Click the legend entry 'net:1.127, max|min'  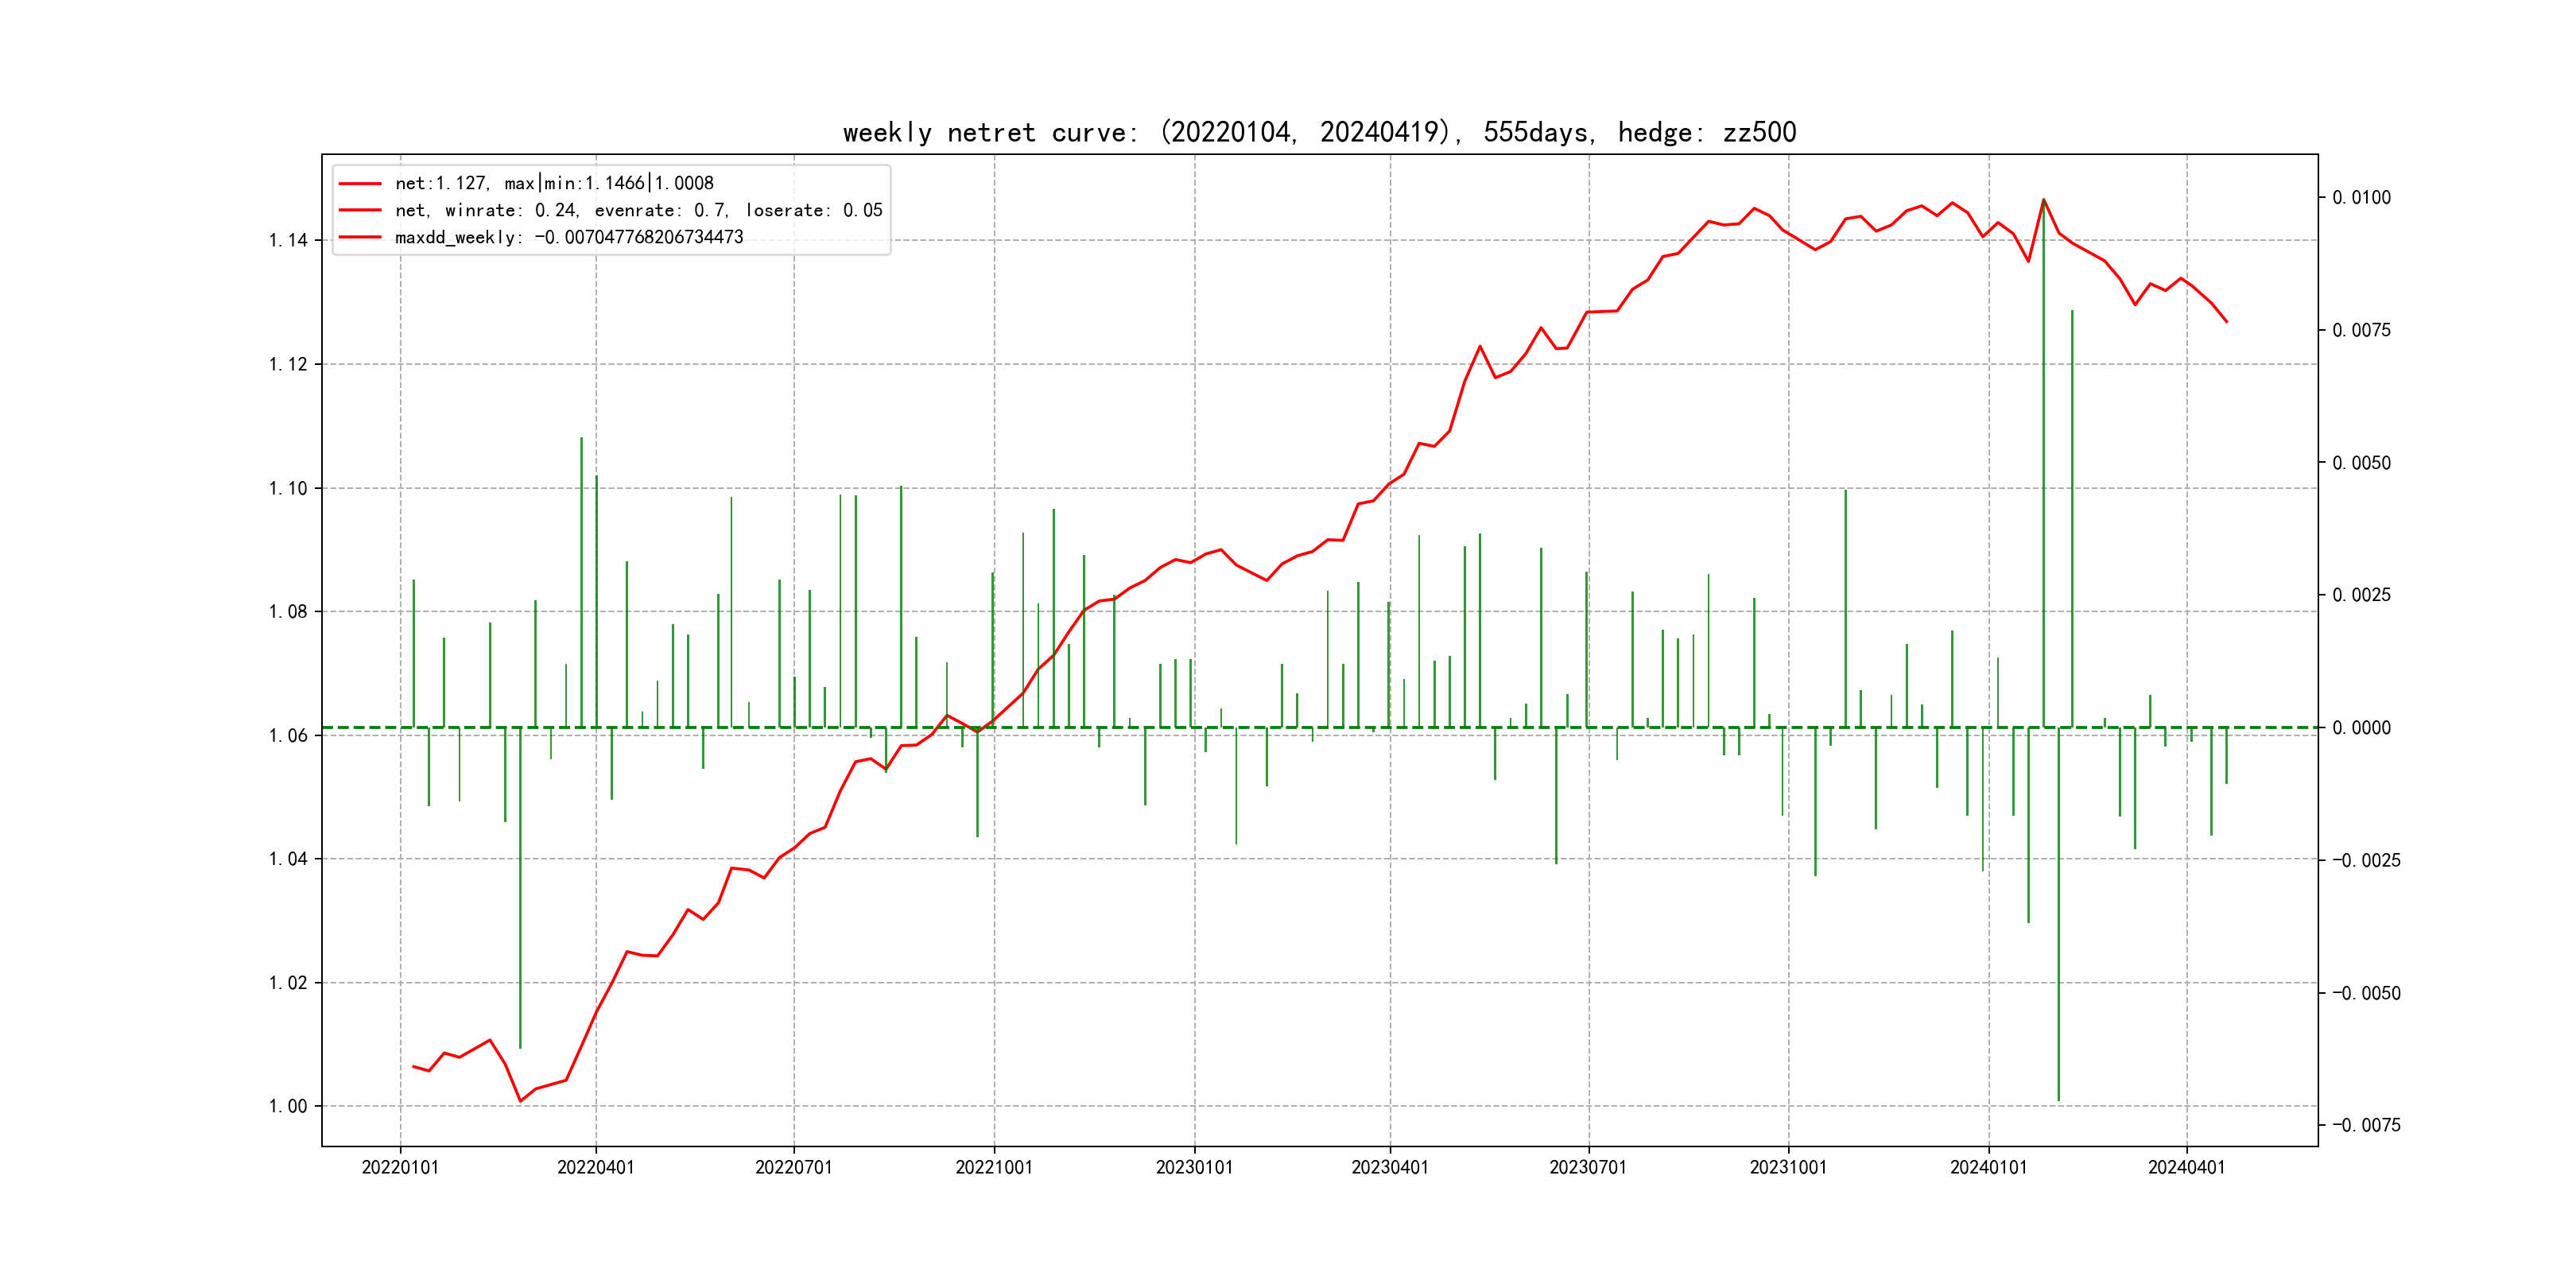point(554,183)
